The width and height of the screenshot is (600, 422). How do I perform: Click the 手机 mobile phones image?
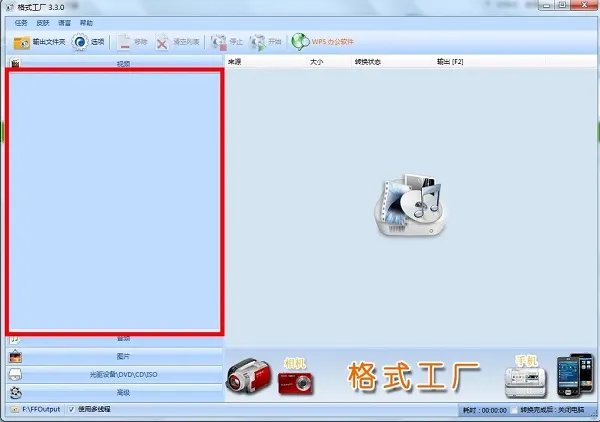pyautogui.click(x=575, y=375)
